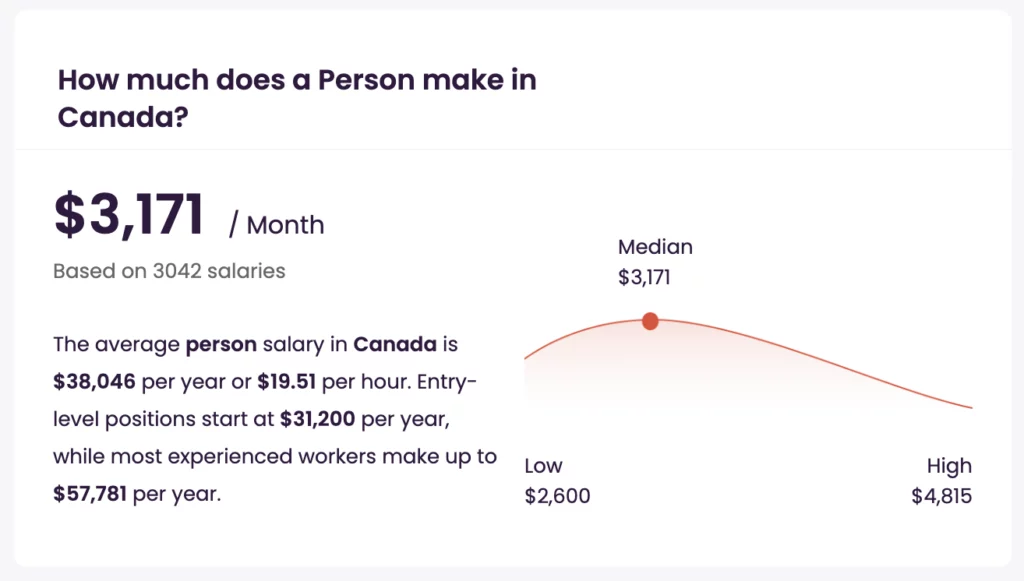The image size is (1024, 581).
Task: Click the $4,815 high salary value
Action: [x=942, y=496]
